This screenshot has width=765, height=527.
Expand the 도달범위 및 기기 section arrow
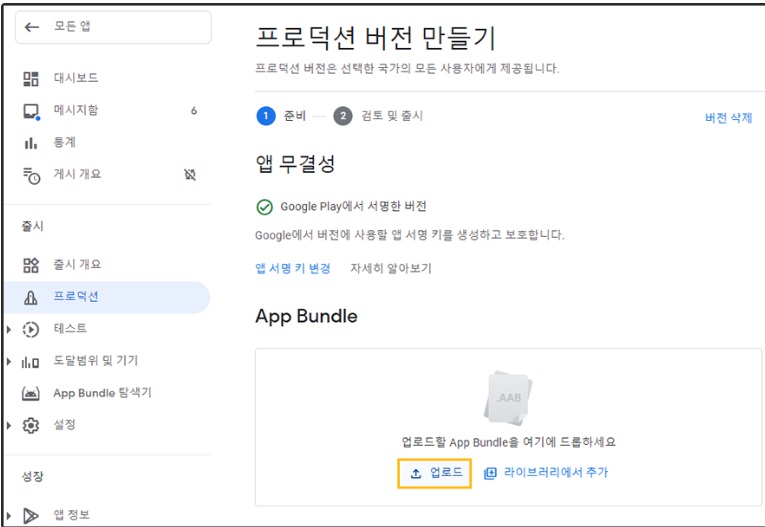[9, 362]
